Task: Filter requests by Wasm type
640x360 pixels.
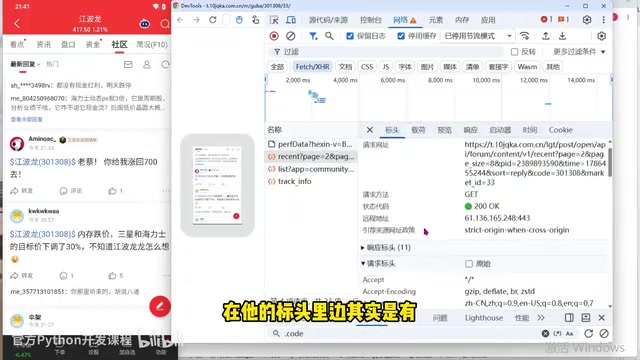Action: 527,67
